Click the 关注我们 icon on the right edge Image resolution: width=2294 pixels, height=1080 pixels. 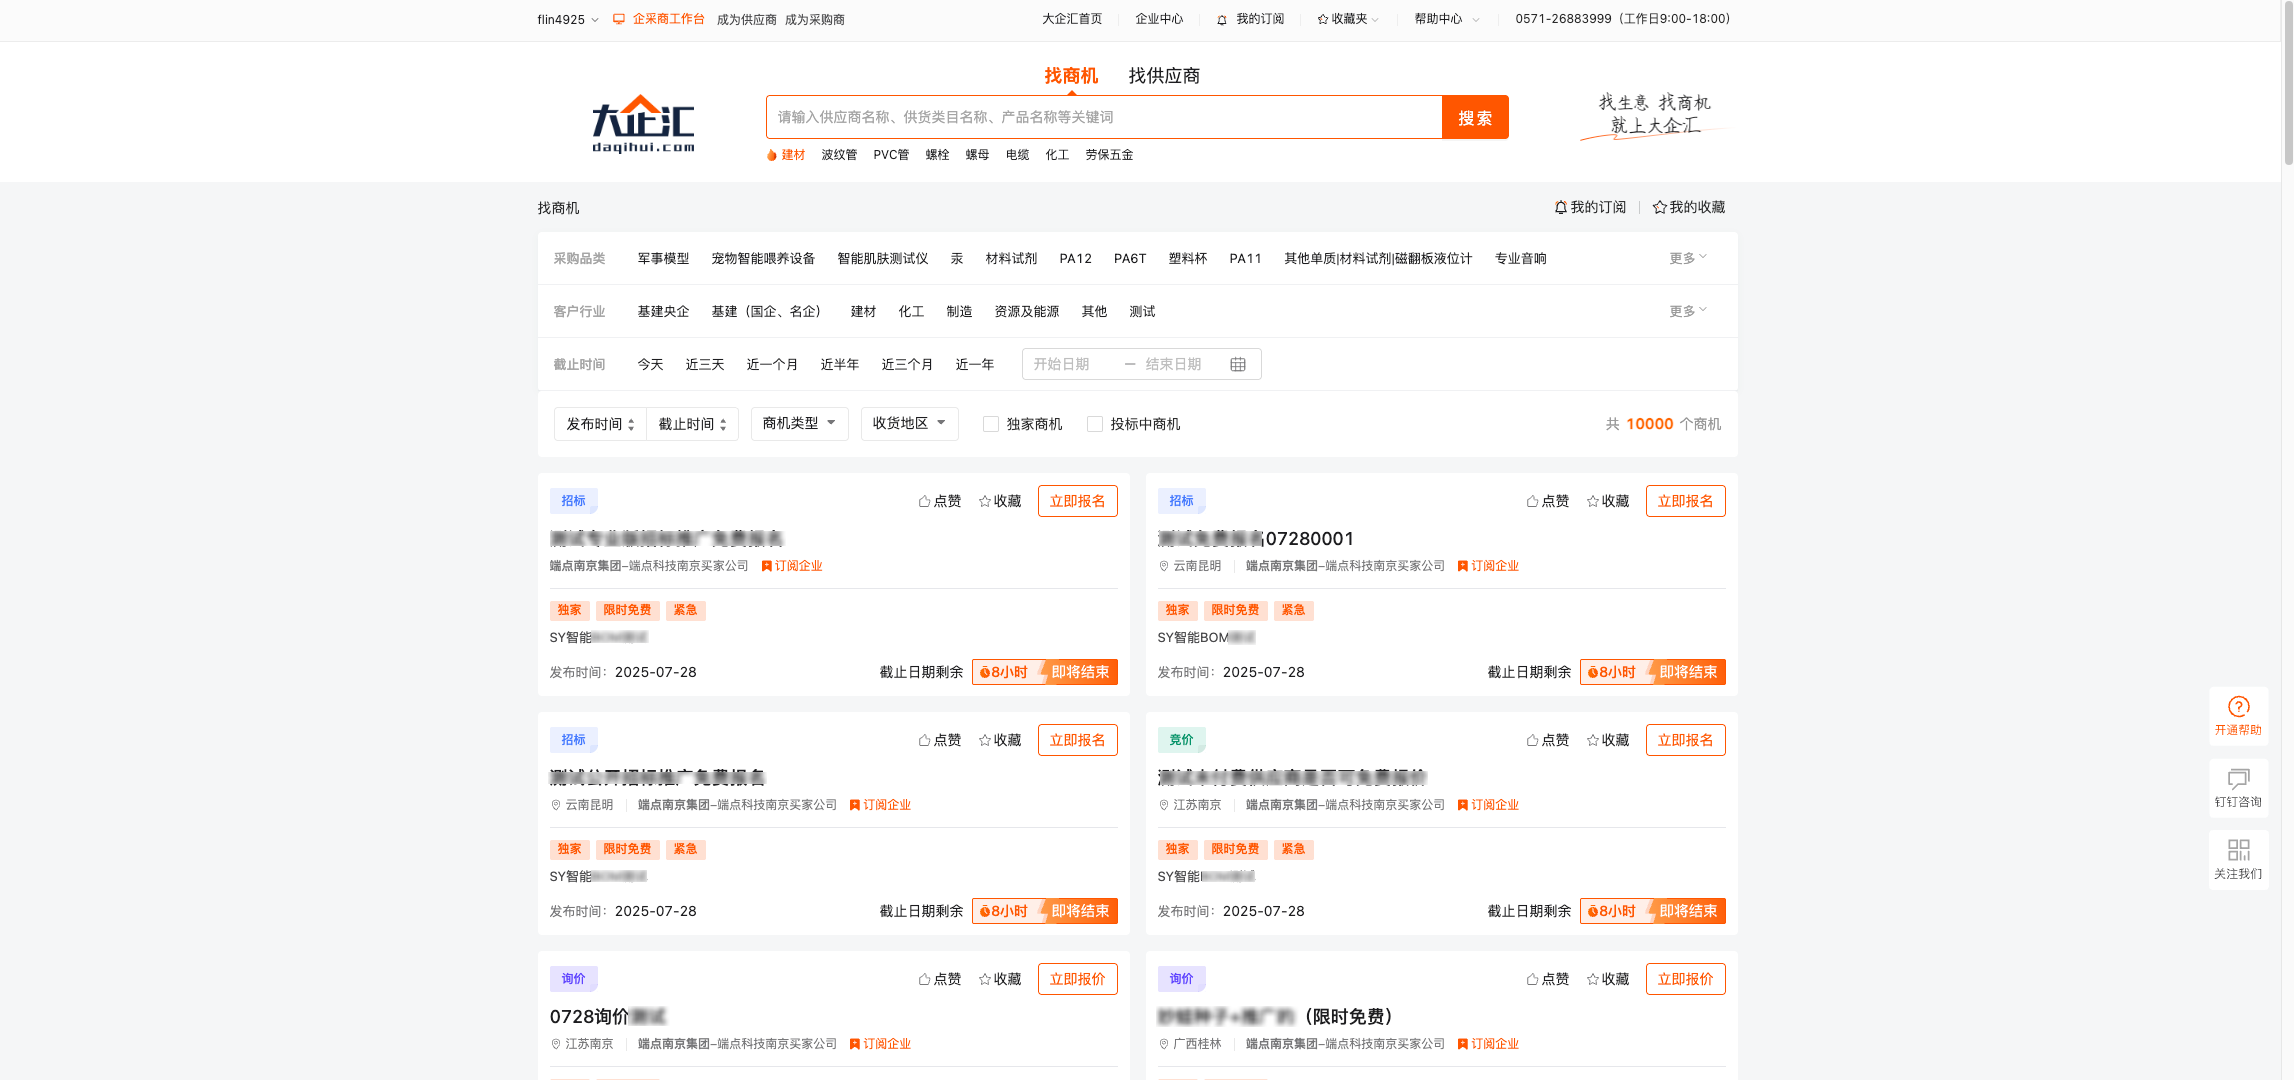coord(2239,850)
